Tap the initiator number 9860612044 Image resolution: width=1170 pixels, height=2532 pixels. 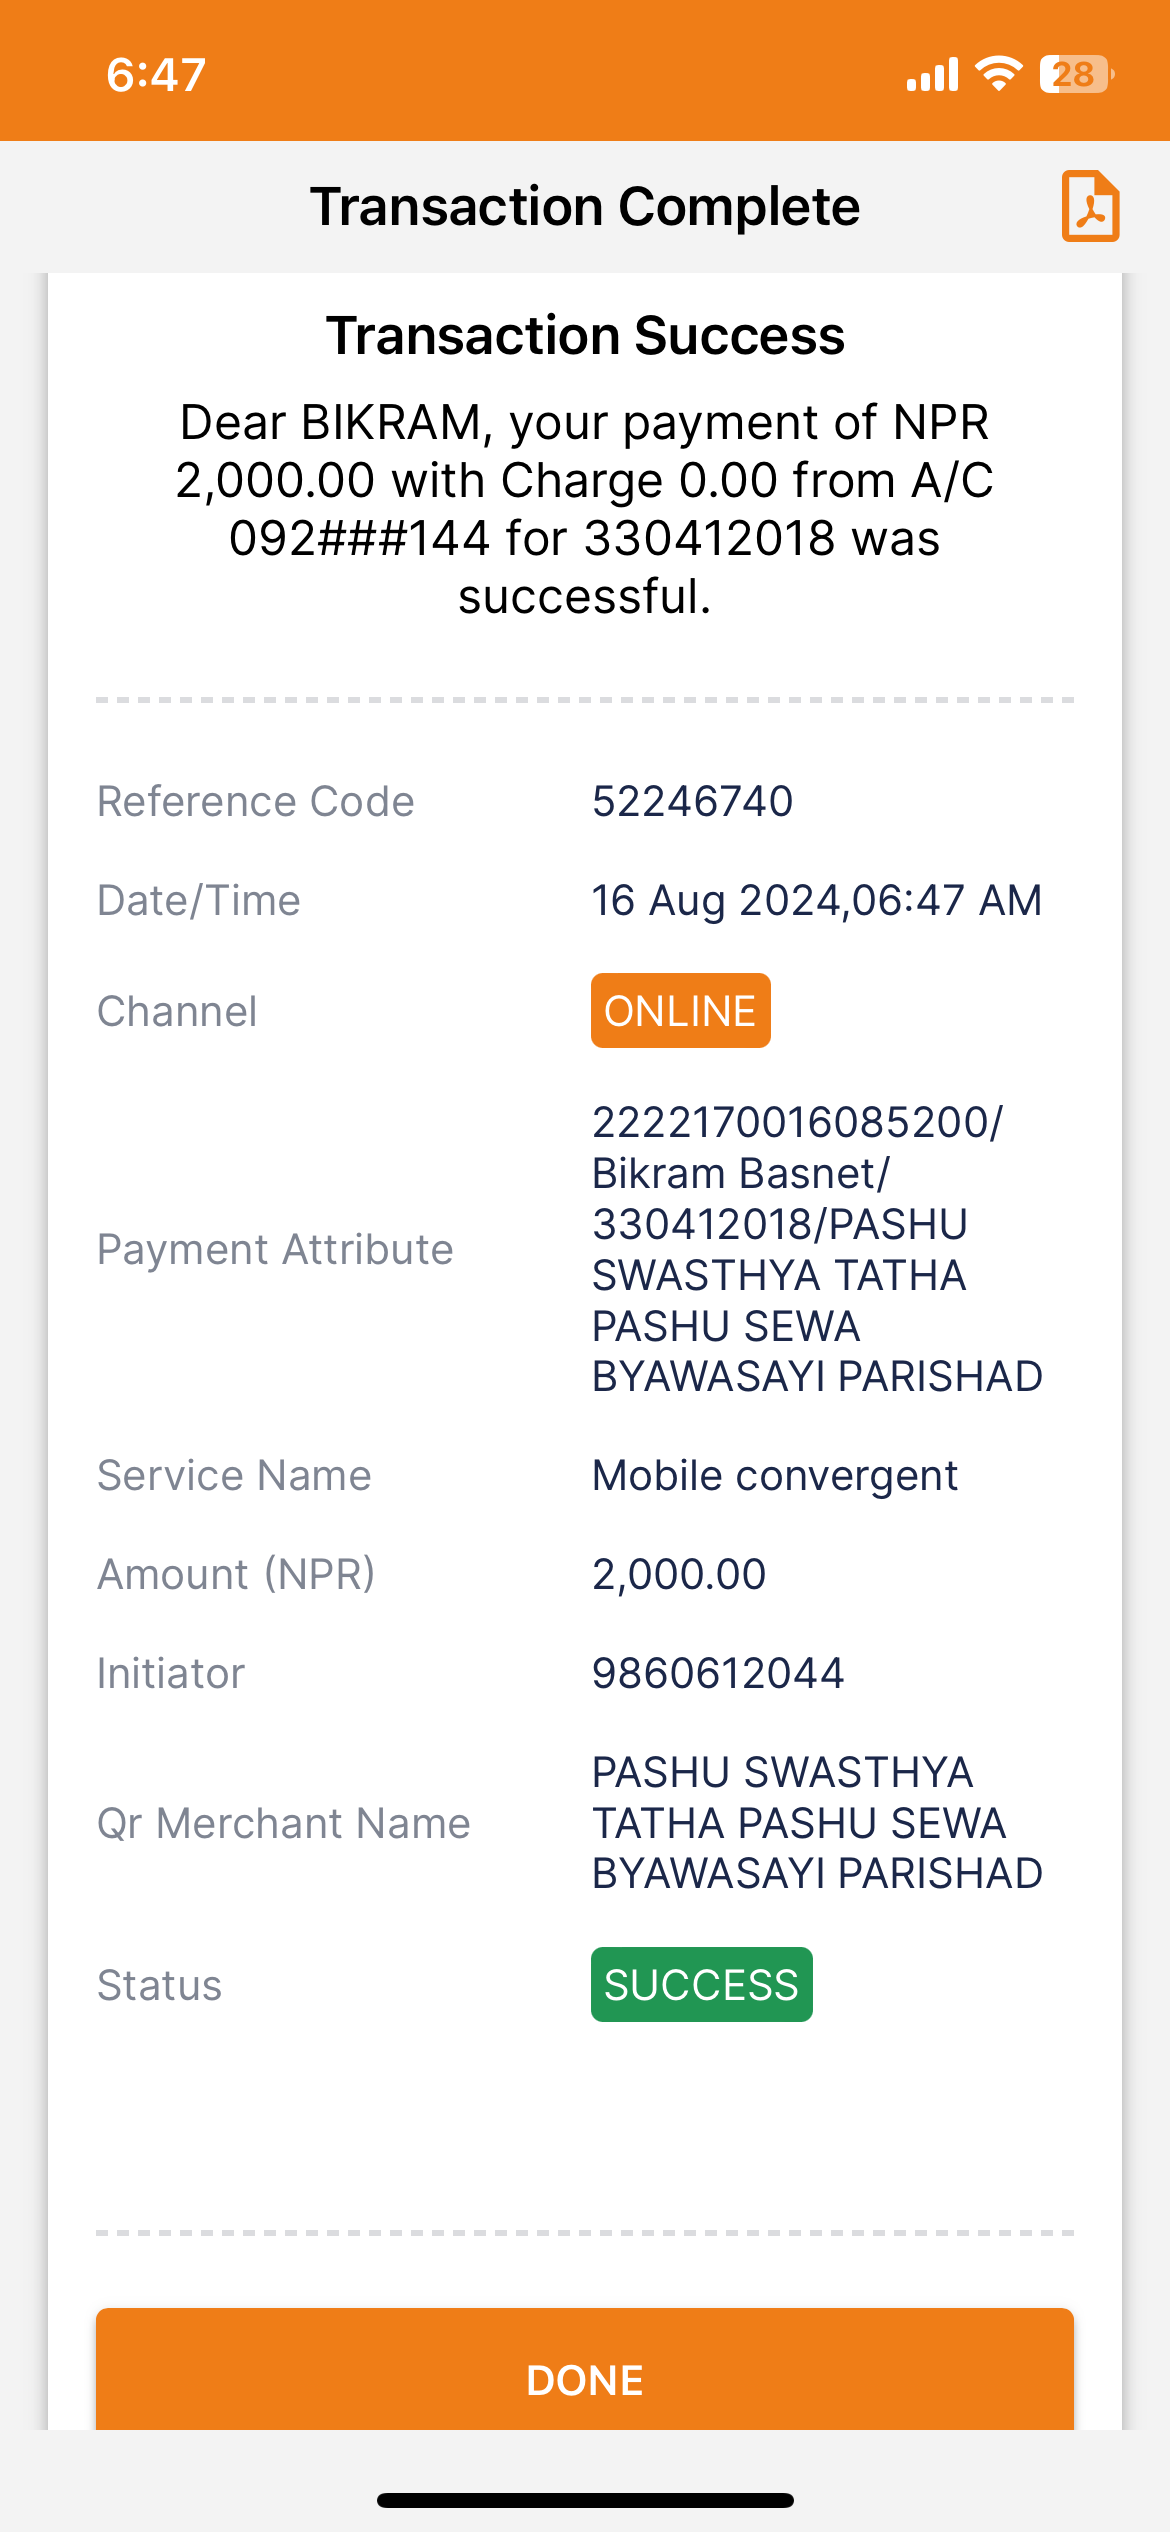[718, 1673]
